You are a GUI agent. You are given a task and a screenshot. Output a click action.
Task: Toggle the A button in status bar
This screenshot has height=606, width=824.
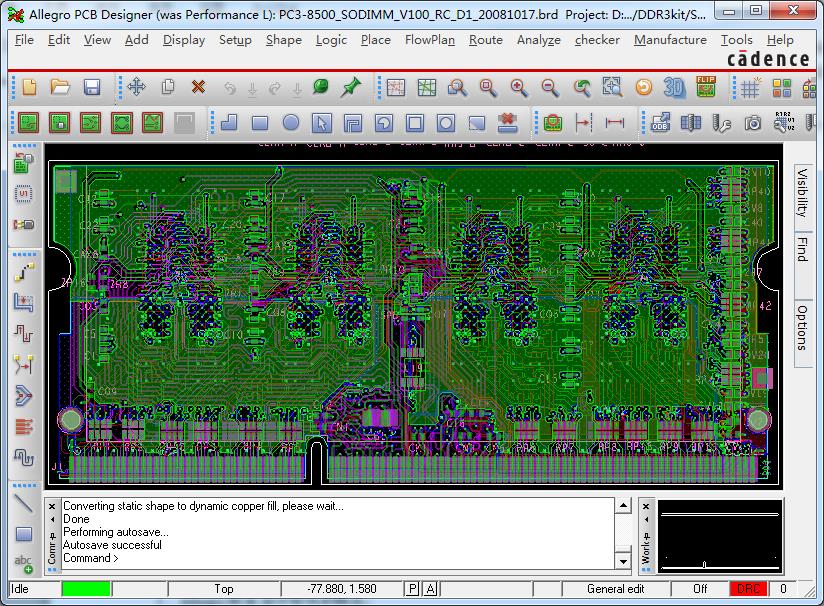[427, 588]
